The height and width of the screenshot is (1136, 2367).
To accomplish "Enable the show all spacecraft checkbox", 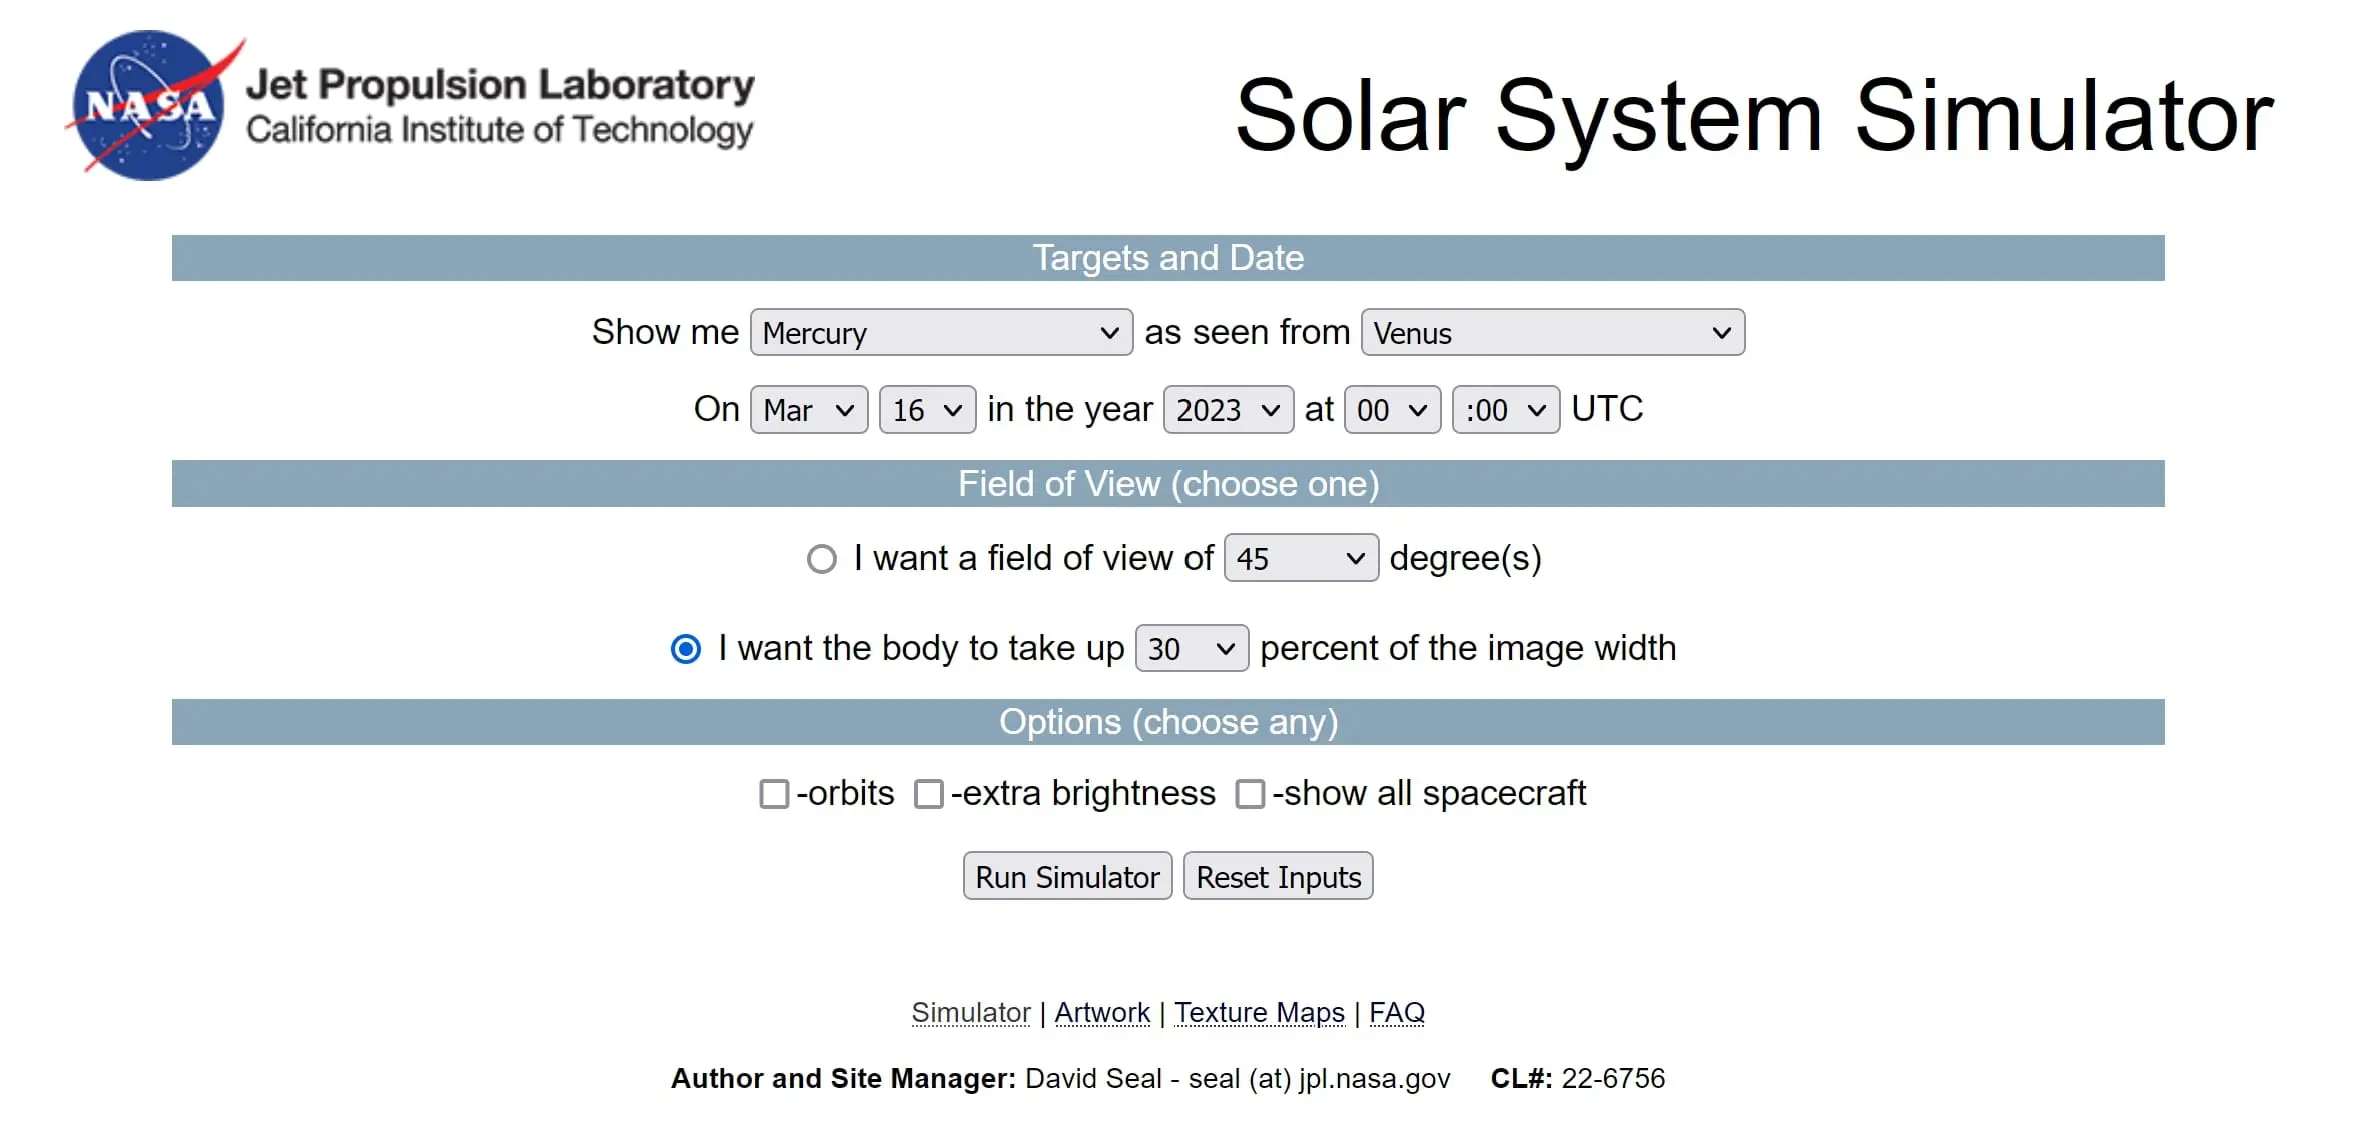I will [1250, 792].
